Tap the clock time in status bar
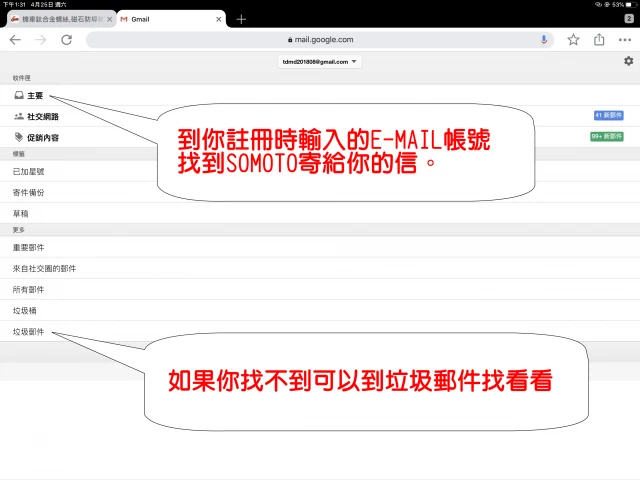Viewport: 640px width, 480px height. tap(14, 4)
